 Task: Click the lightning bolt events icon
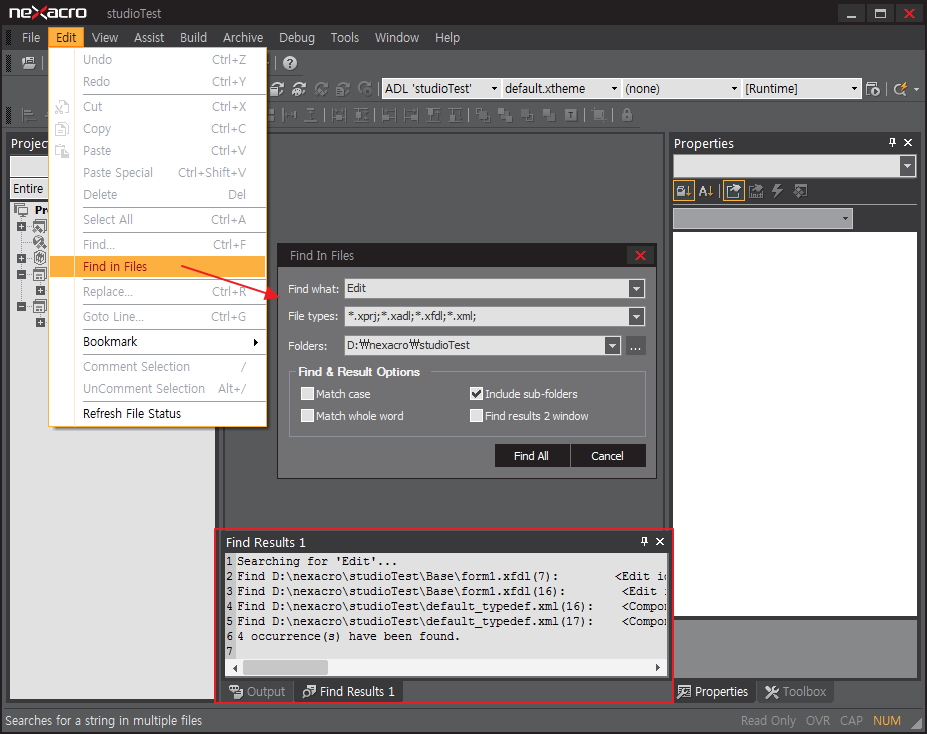(777, 190)
